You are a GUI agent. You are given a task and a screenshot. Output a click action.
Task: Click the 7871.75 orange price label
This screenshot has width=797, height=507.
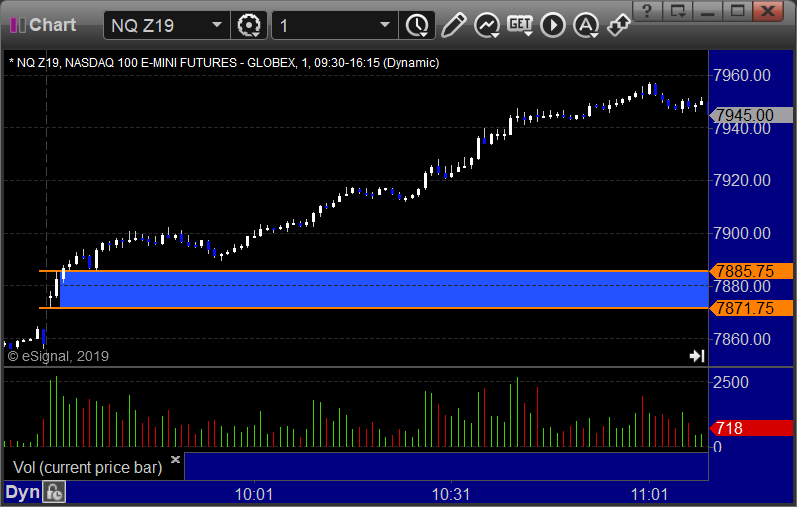point(752,308)
